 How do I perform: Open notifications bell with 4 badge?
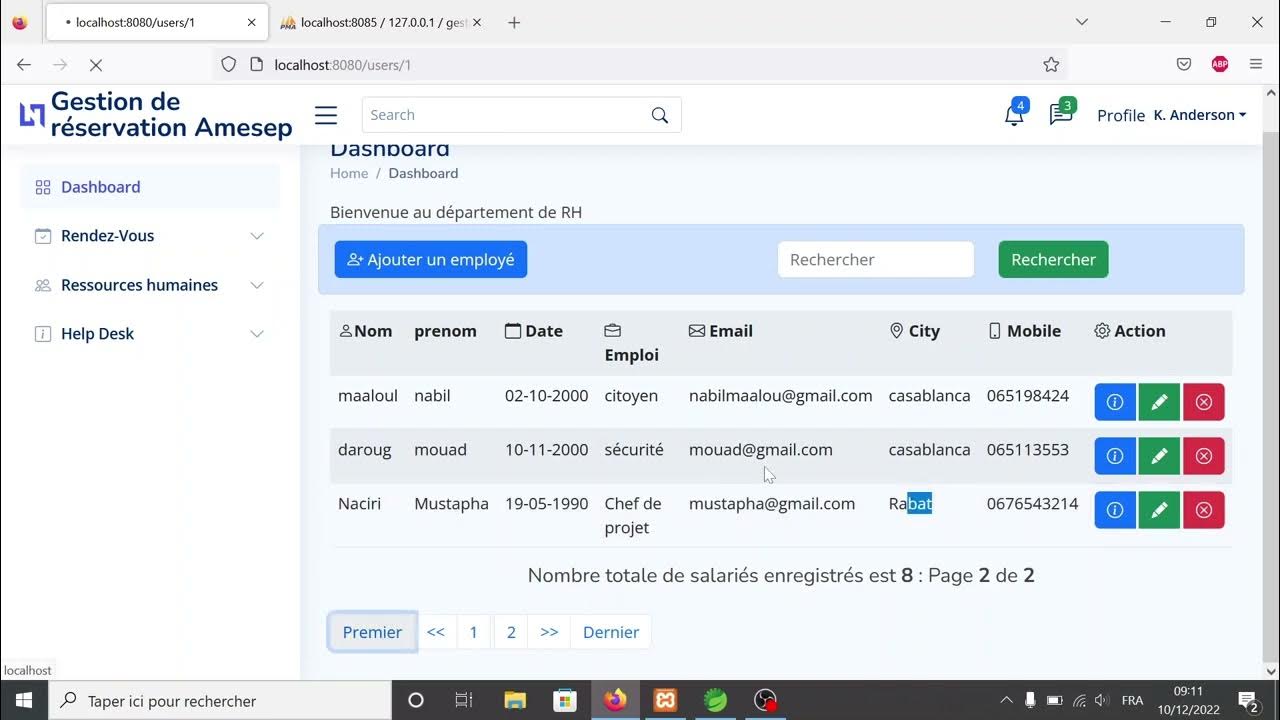pyautogui.click(x=1014, y=114)
